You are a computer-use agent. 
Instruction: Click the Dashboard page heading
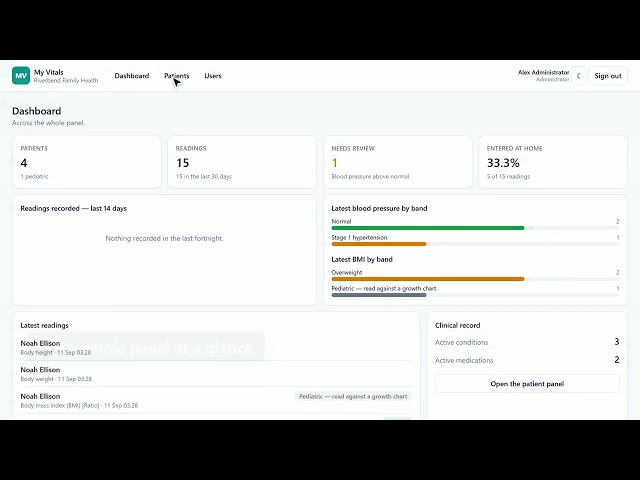coord(37,111)
